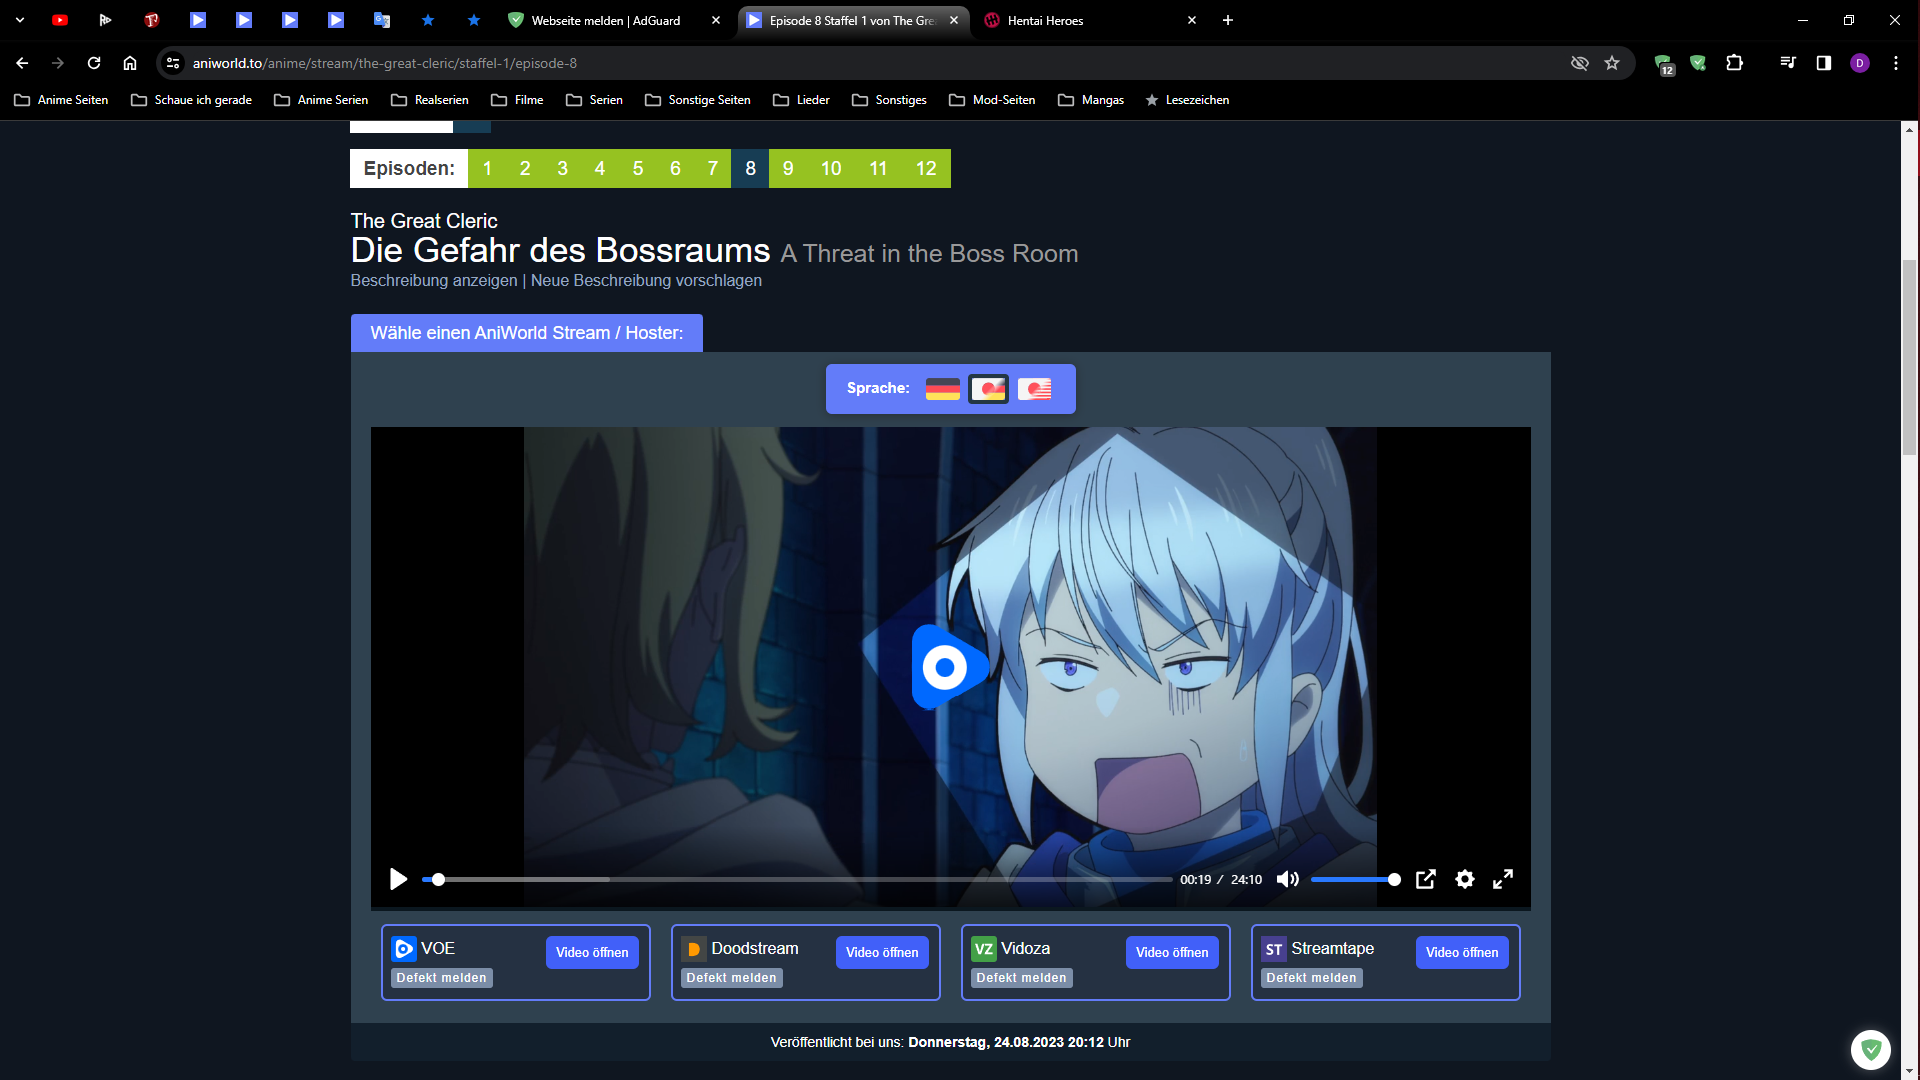This screenshot has width=1920, height=1080.
Task: Switch to Webseite melden AdGuard tab
Action: (605, 20)
